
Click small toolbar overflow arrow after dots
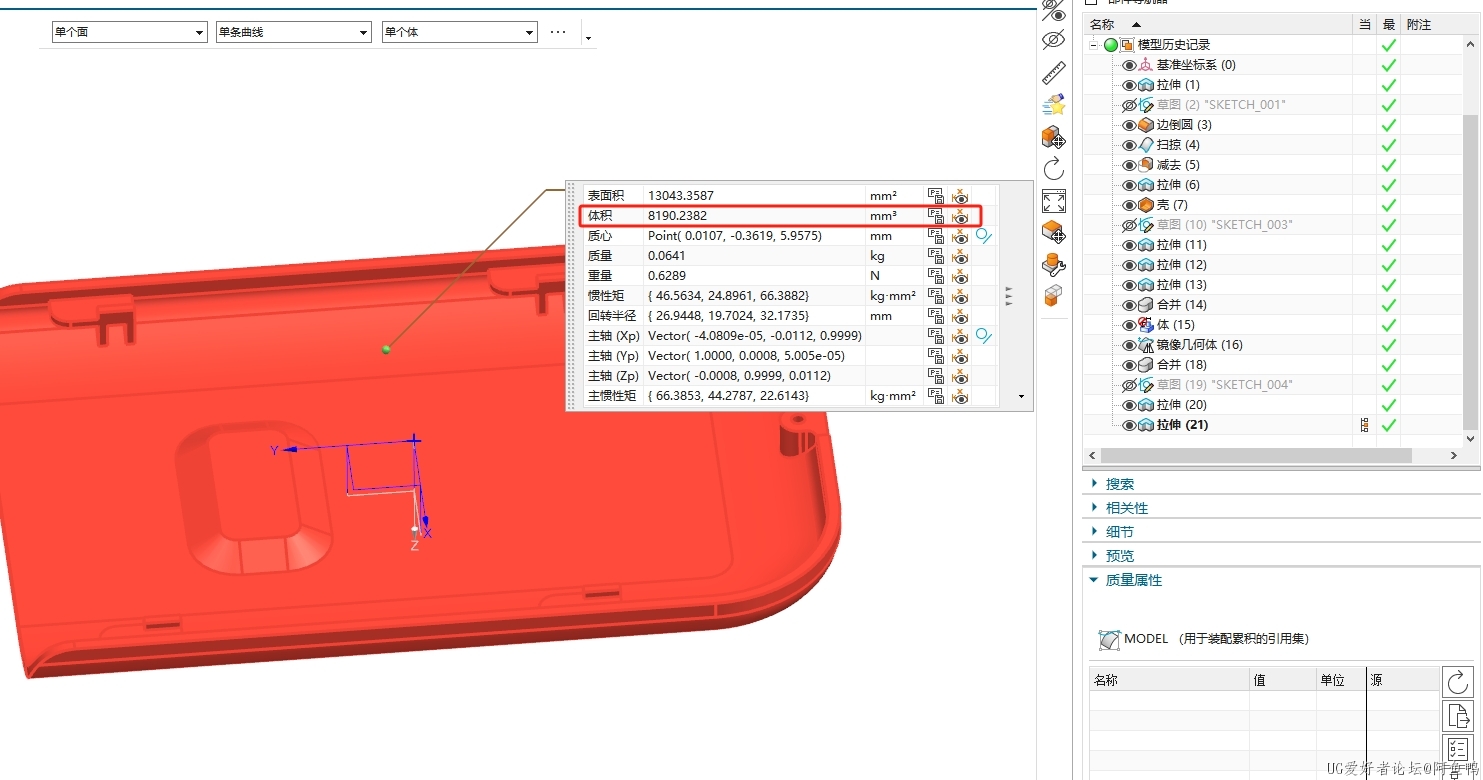pos(588,38)
